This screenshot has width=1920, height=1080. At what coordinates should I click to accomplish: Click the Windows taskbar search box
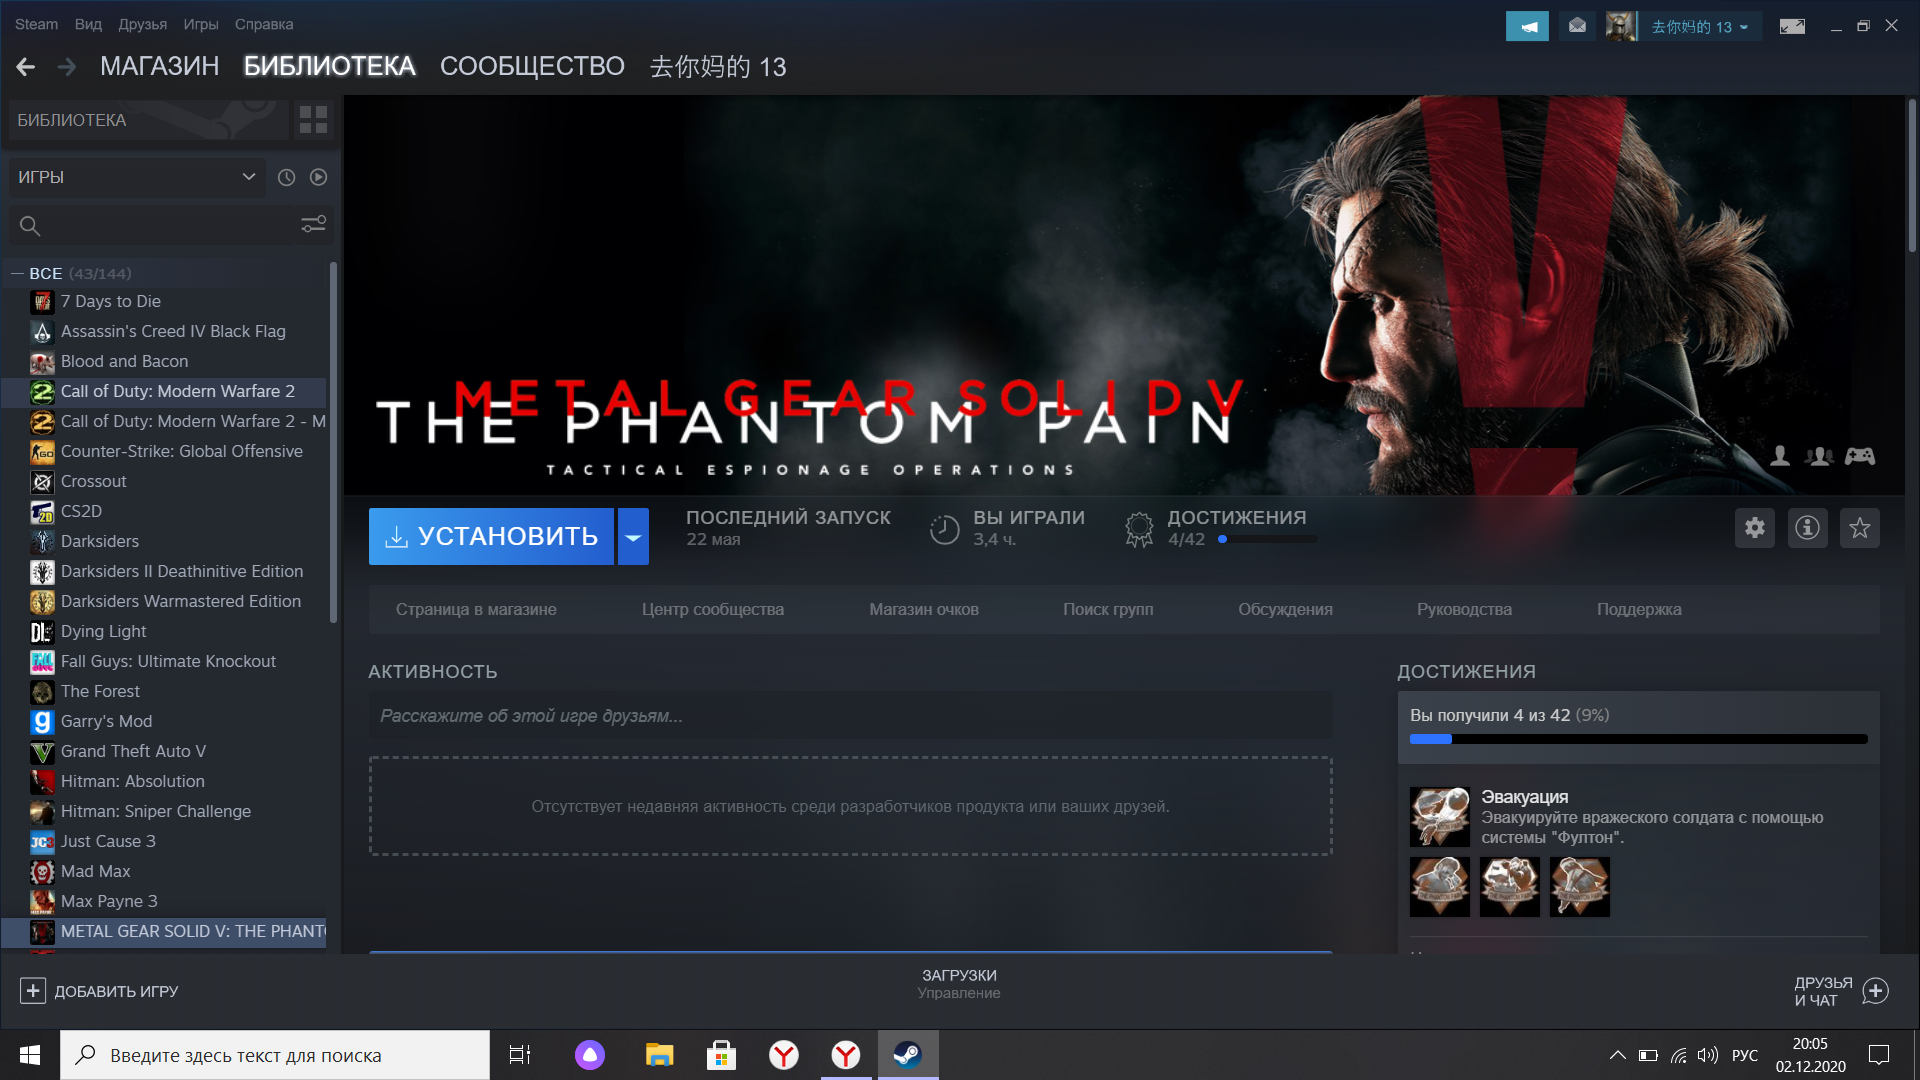[x=275, y=1055]
